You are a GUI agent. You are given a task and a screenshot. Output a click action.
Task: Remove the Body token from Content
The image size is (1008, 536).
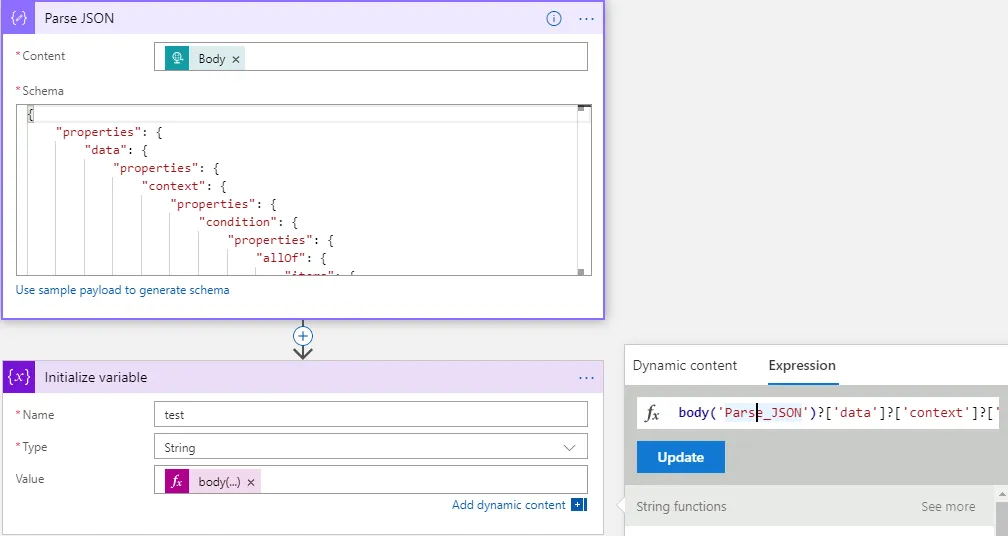click(236, 59)
